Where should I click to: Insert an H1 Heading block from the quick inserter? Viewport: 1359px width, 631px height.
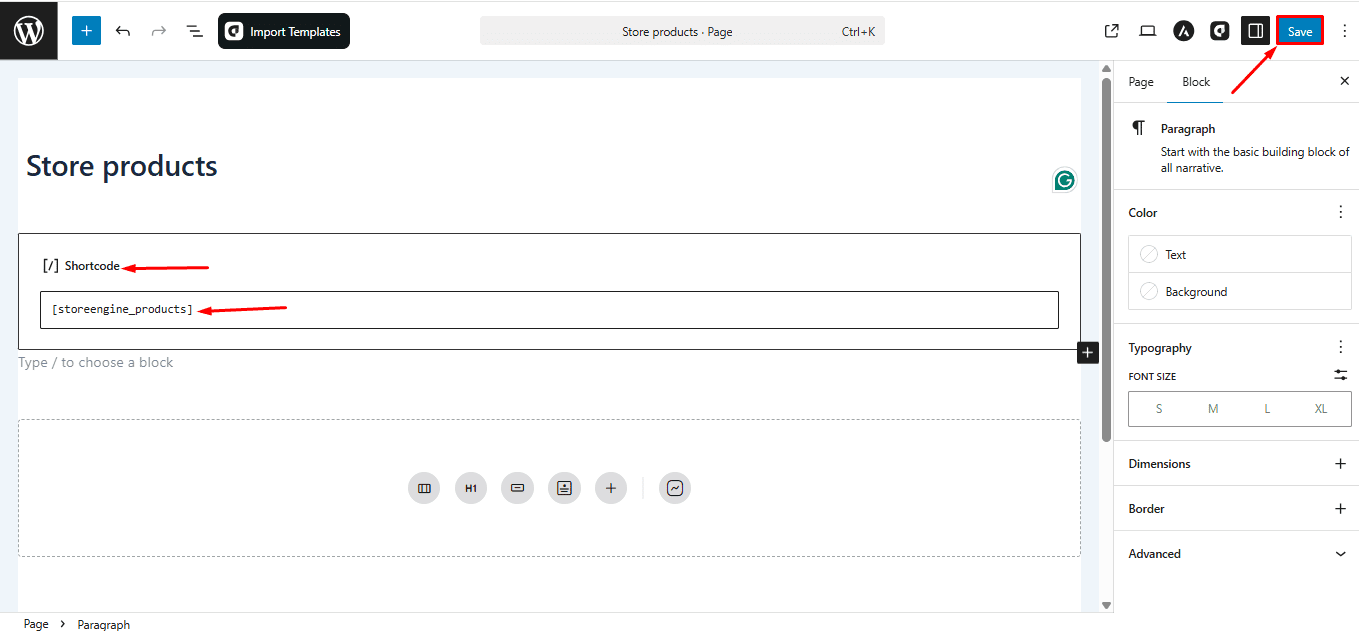470,488
